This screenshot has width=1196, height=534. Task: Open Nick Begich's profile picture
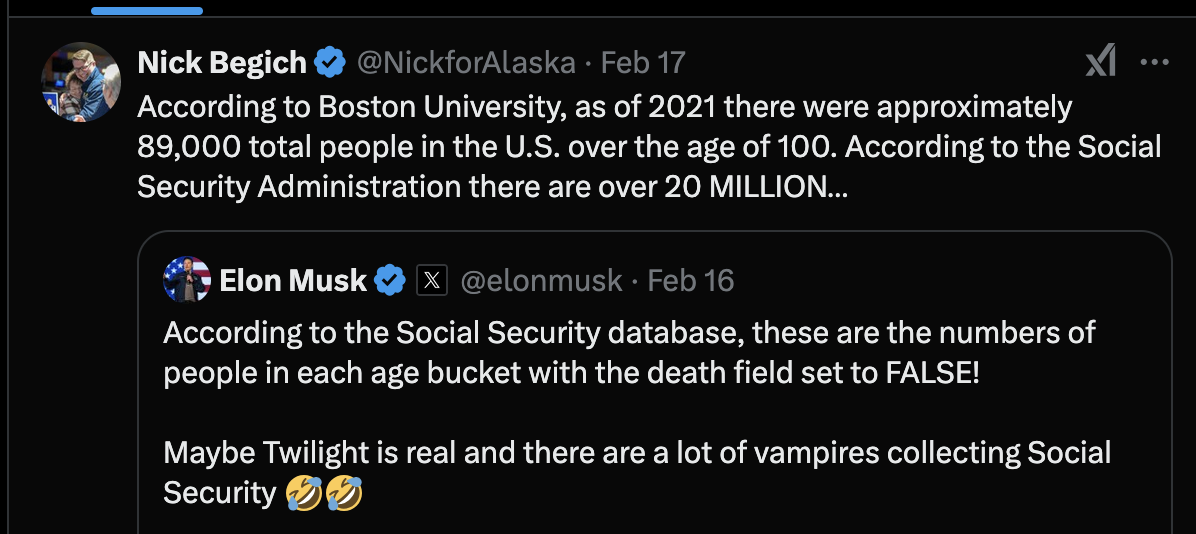(x=80, y=82)
